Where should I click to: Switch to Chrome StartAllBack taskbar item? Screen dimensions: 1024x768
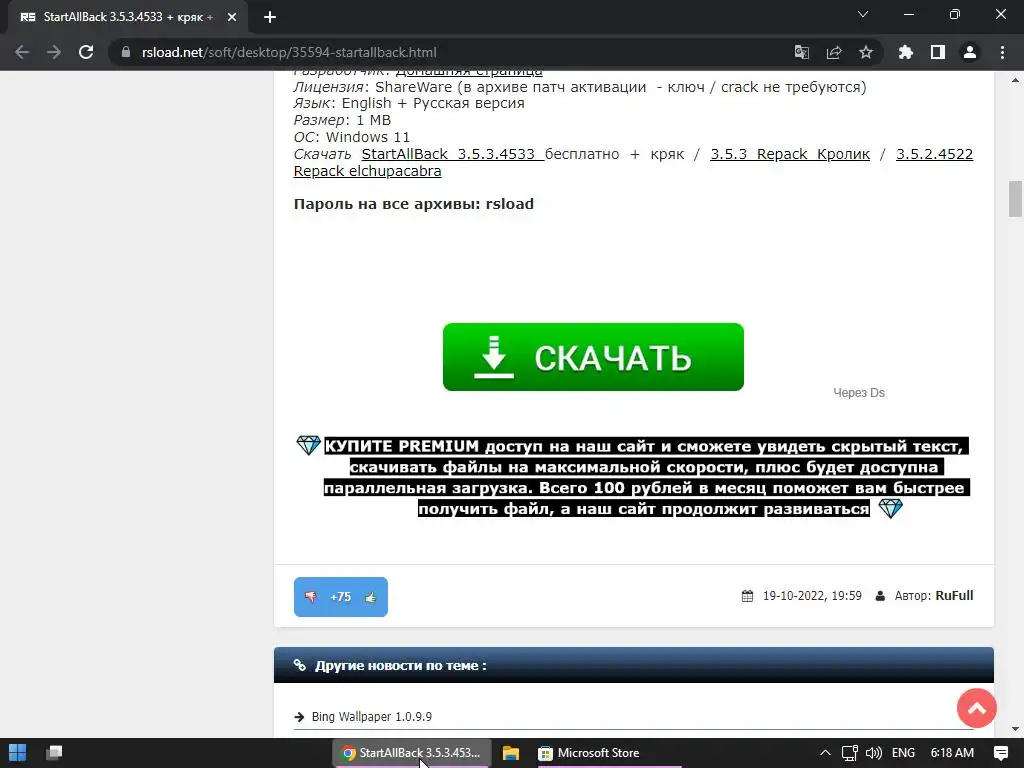pyautogui.click(x=411, y=753)
